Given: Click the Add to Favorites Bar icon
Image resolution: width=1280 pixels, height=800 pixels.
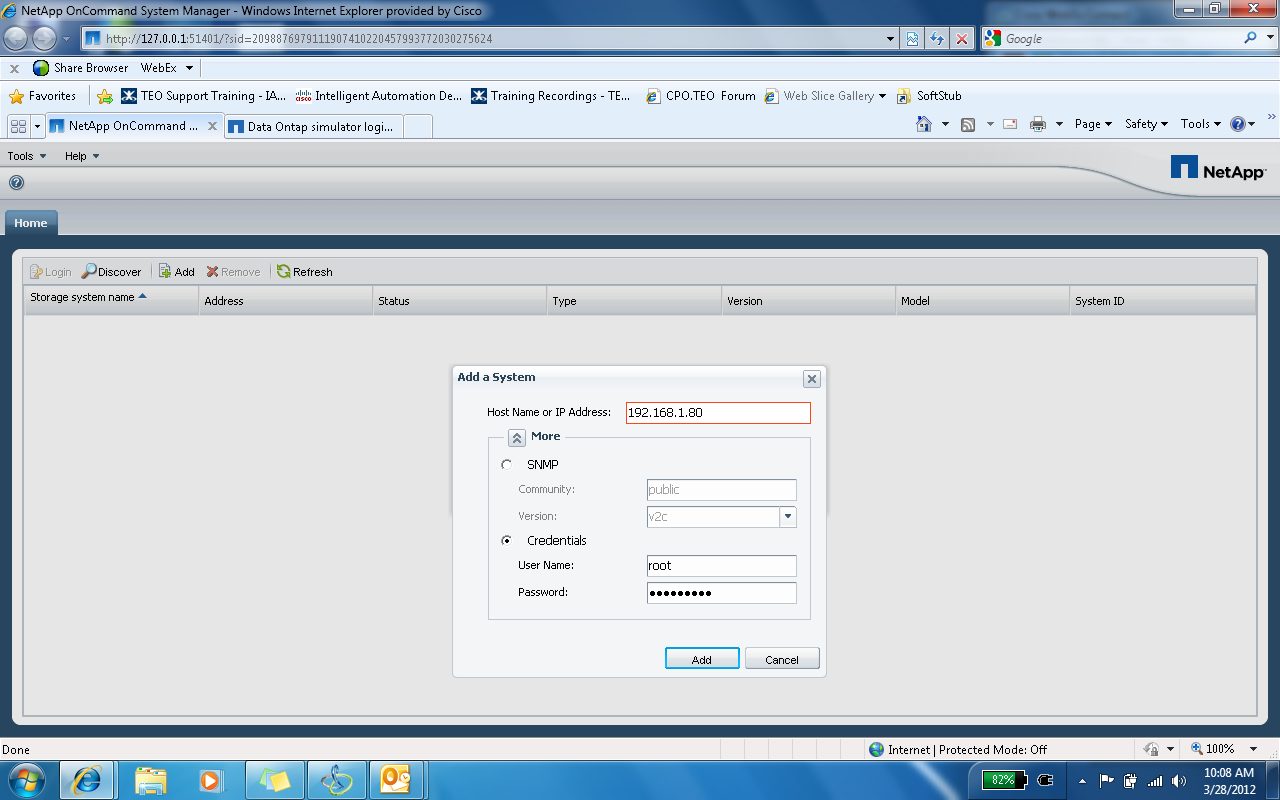Looking at the screenshot, I should click(105, 96).
